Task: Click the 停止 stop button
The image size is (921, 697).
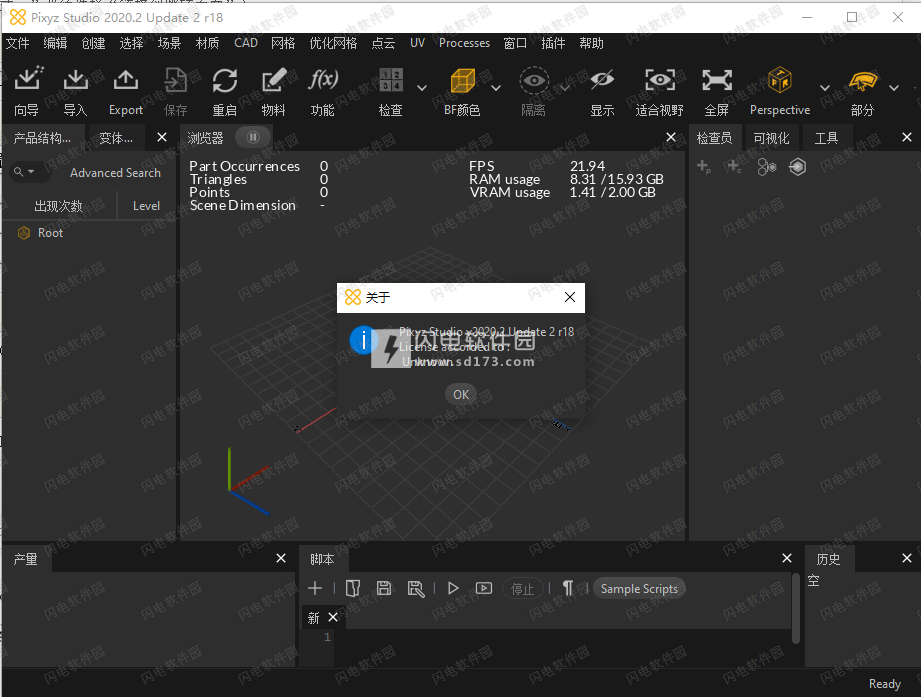Action: coord(522,588)
